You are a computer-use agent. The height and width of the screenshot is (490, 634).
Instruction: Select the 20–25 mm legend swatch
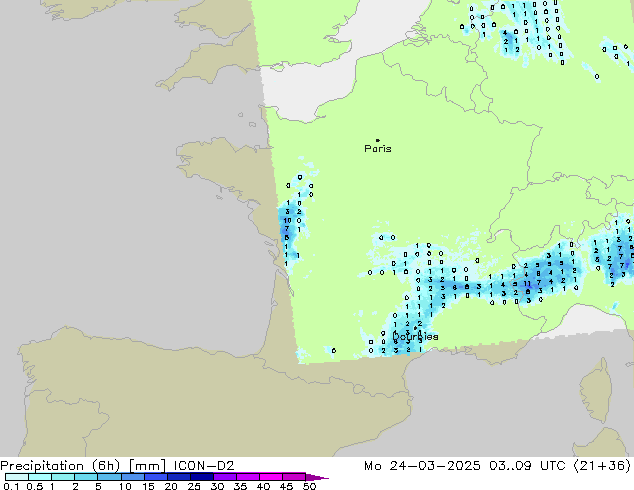pos(178,477)
